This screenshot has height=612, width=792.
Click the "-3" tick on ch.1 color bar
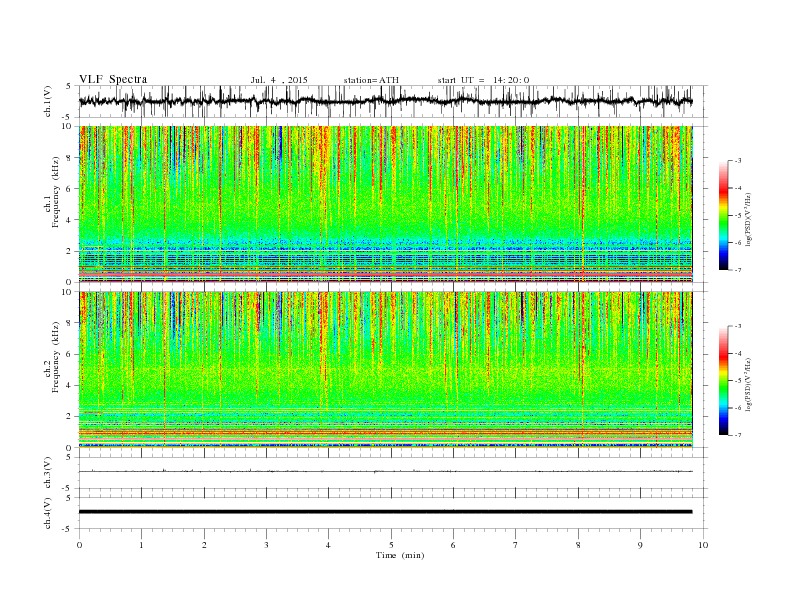(737, 161)
